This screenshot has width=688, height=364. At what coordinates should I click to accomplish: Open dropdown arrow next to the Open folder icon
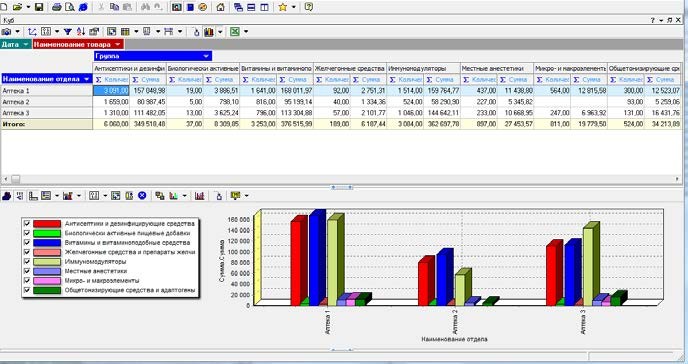[29, 7]
